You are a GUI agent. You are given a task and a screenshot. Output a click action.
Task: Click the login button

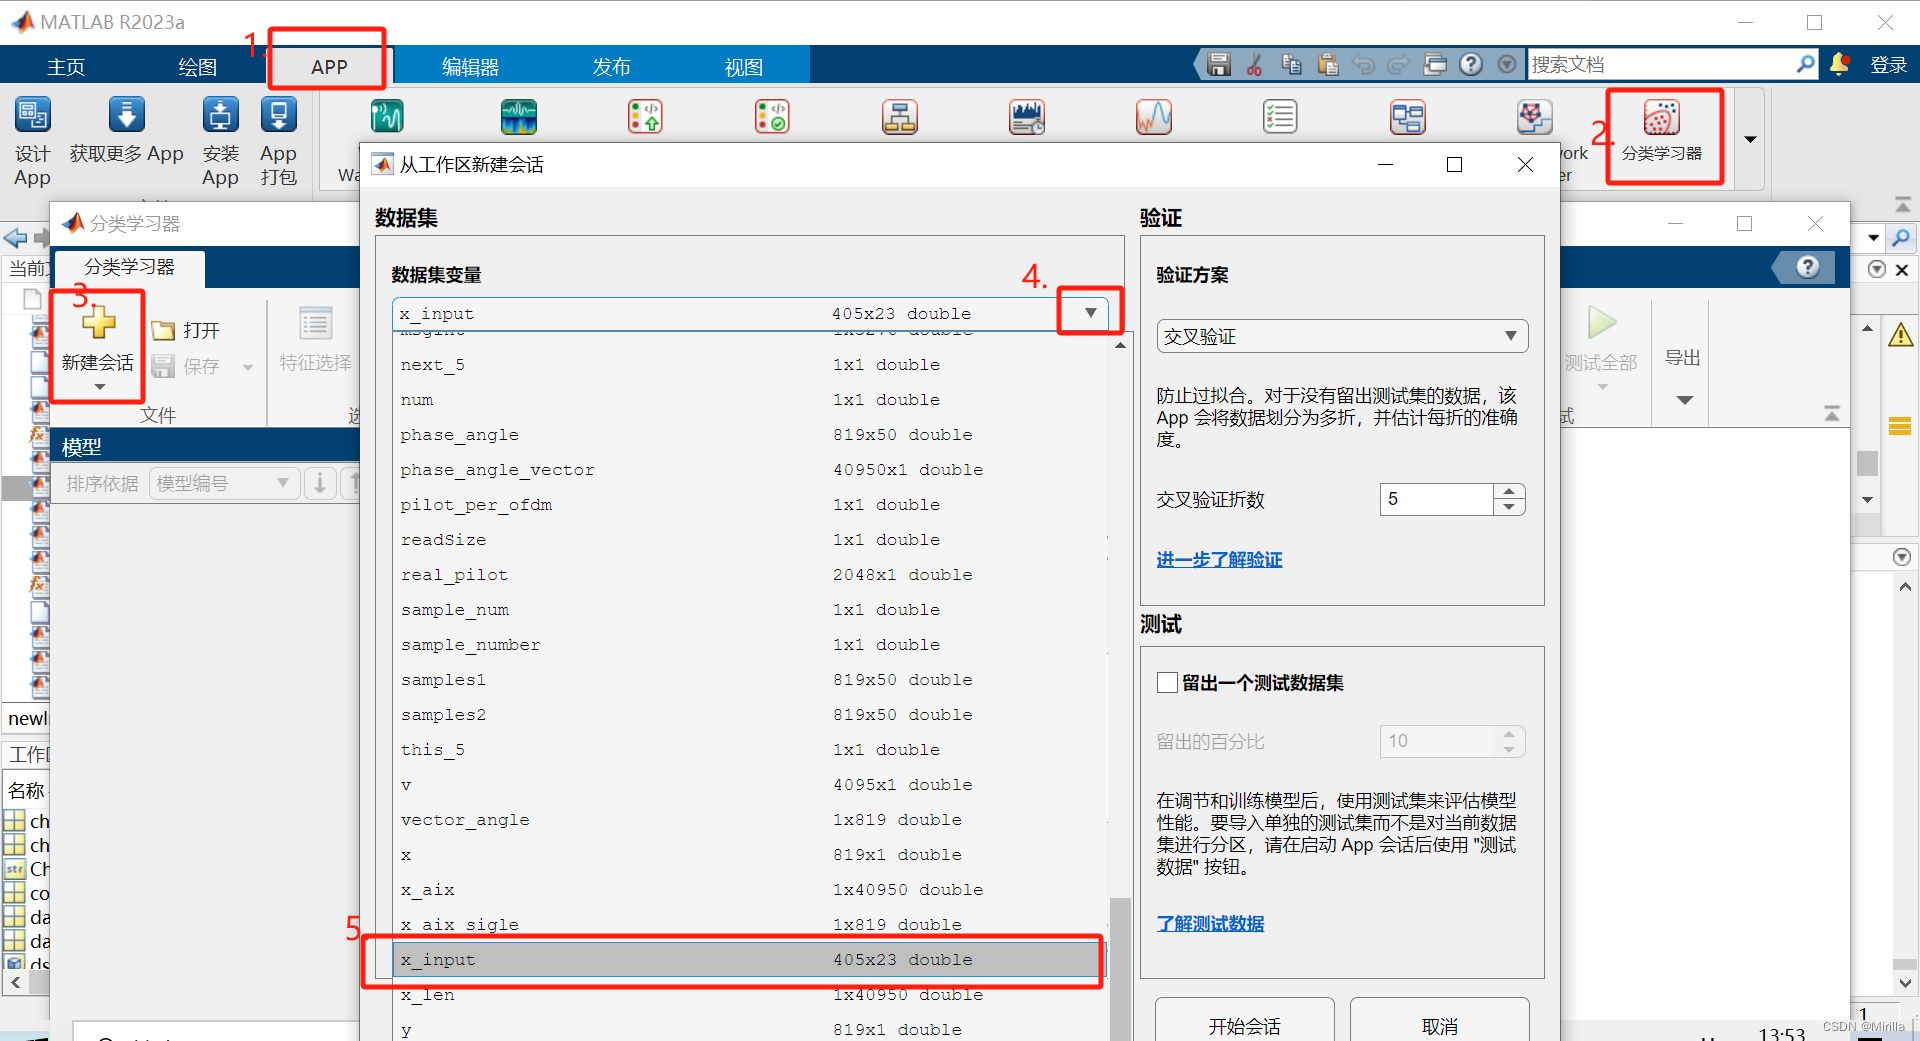pyautogui.click(x=1889, y=65)
